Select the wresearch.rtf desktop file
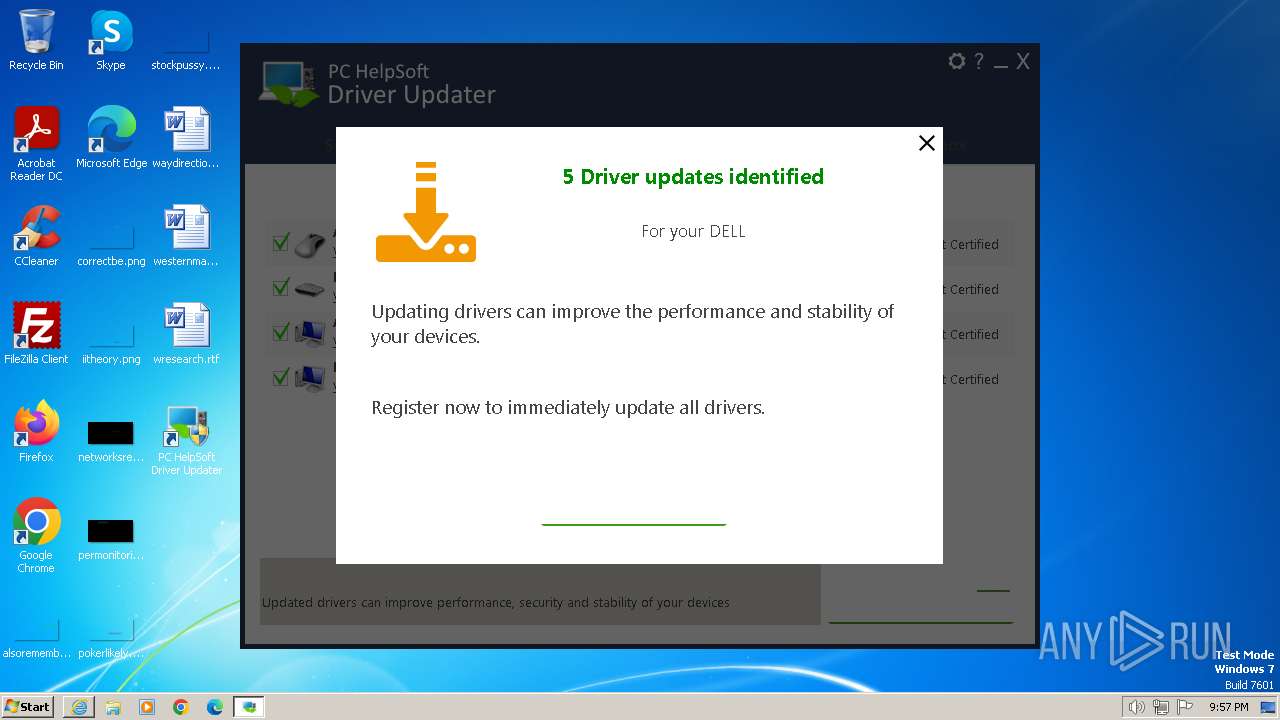The image size is (1280, 720). pos(186,333)
